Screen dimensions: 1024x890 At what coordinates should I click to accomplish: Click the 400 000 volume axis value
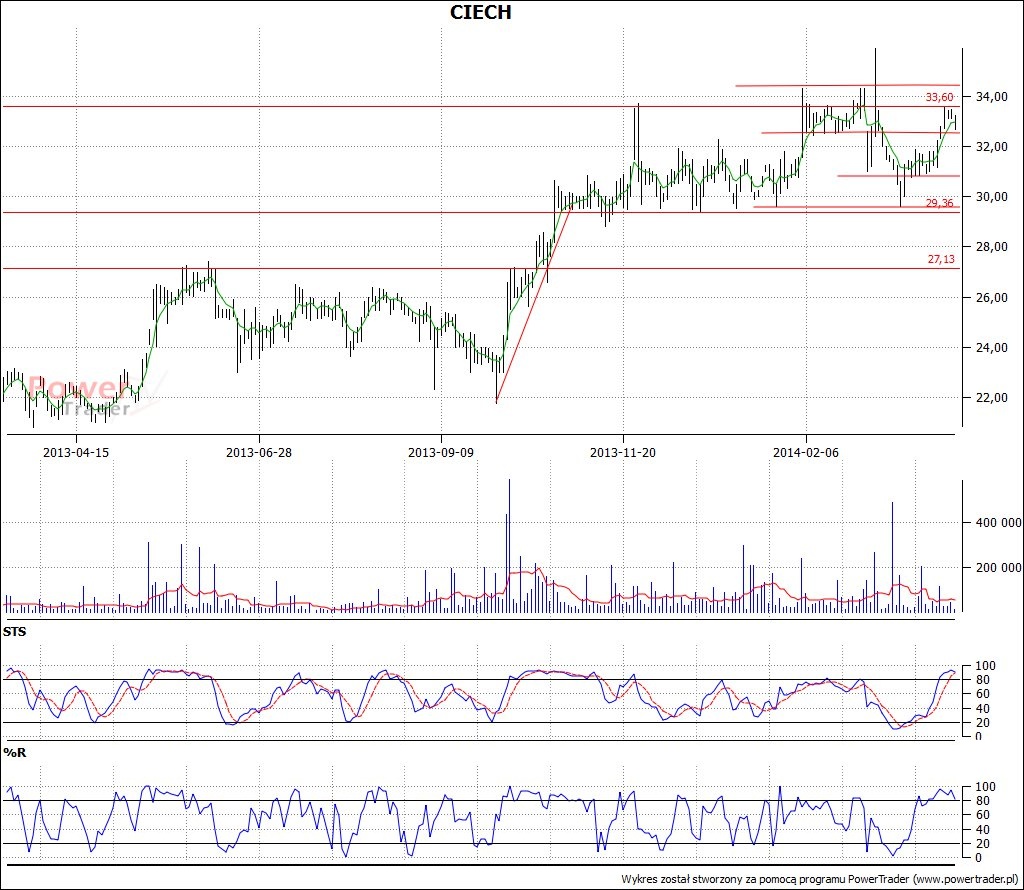(x=999, y=523)
